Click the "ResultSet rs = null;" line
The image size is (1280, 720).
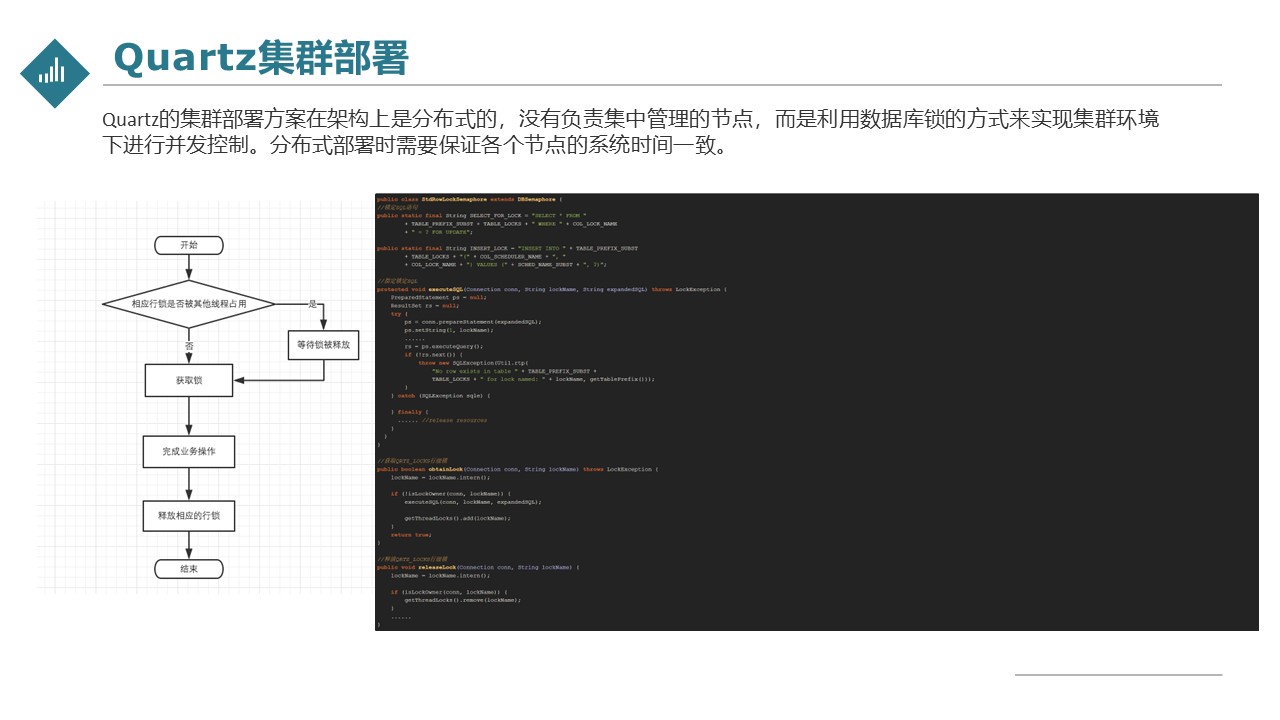pyautogui.click(x=425, y=305)
